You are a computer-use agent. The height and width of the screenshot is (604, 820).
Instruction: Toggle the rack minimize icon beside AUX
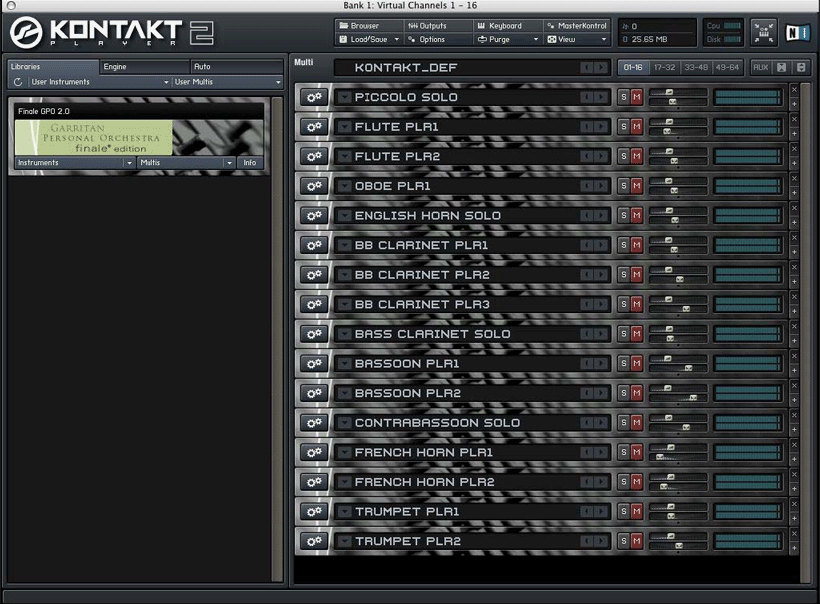pos(781,67)
